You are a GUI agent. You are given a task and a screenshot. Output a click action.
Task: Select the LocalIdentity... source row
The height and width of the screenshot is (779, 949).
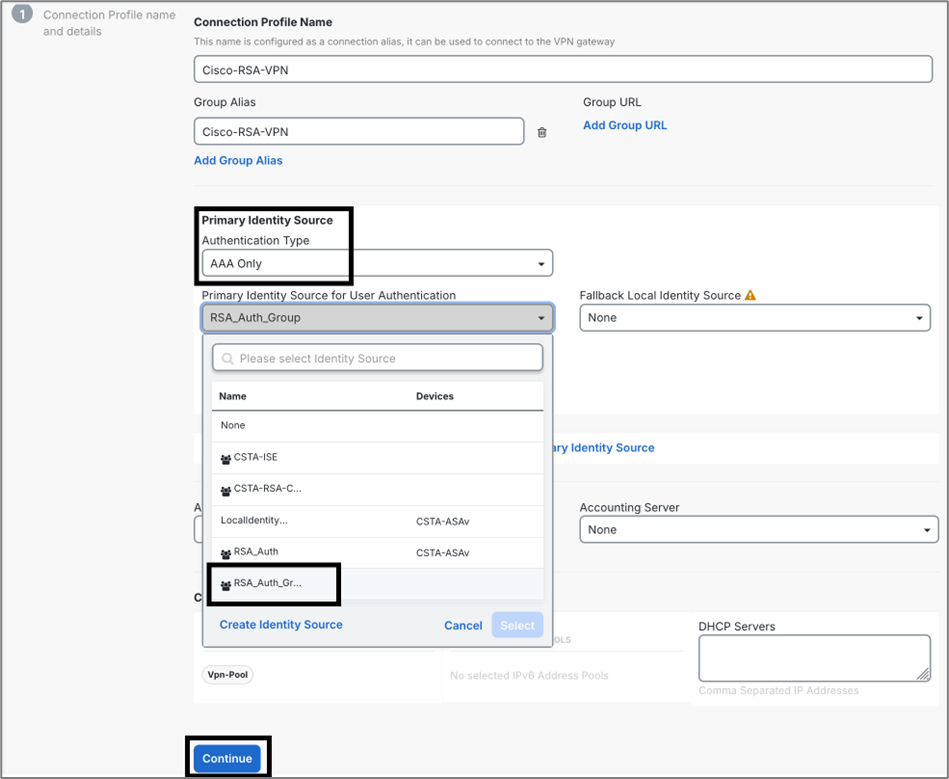(254, 521)
